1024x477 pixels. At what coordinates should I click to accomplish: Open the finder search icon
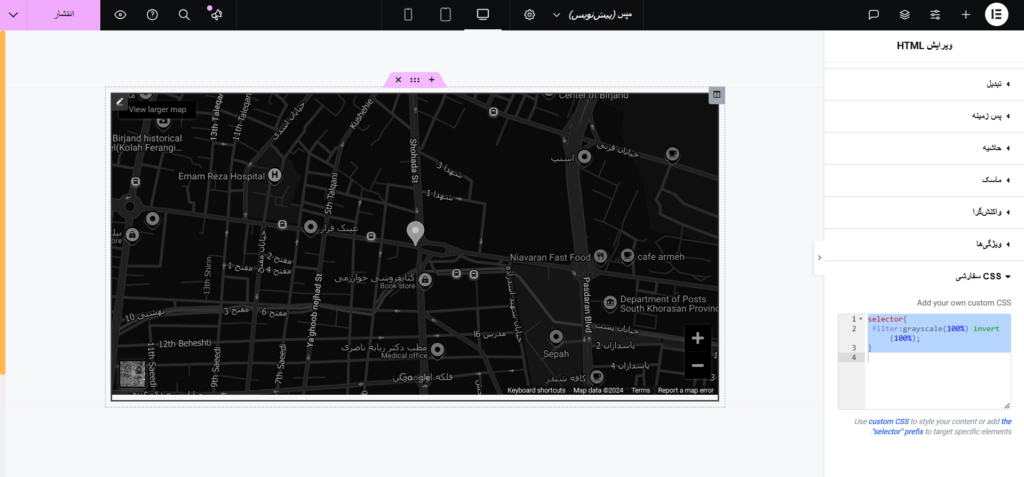(184, 15)
